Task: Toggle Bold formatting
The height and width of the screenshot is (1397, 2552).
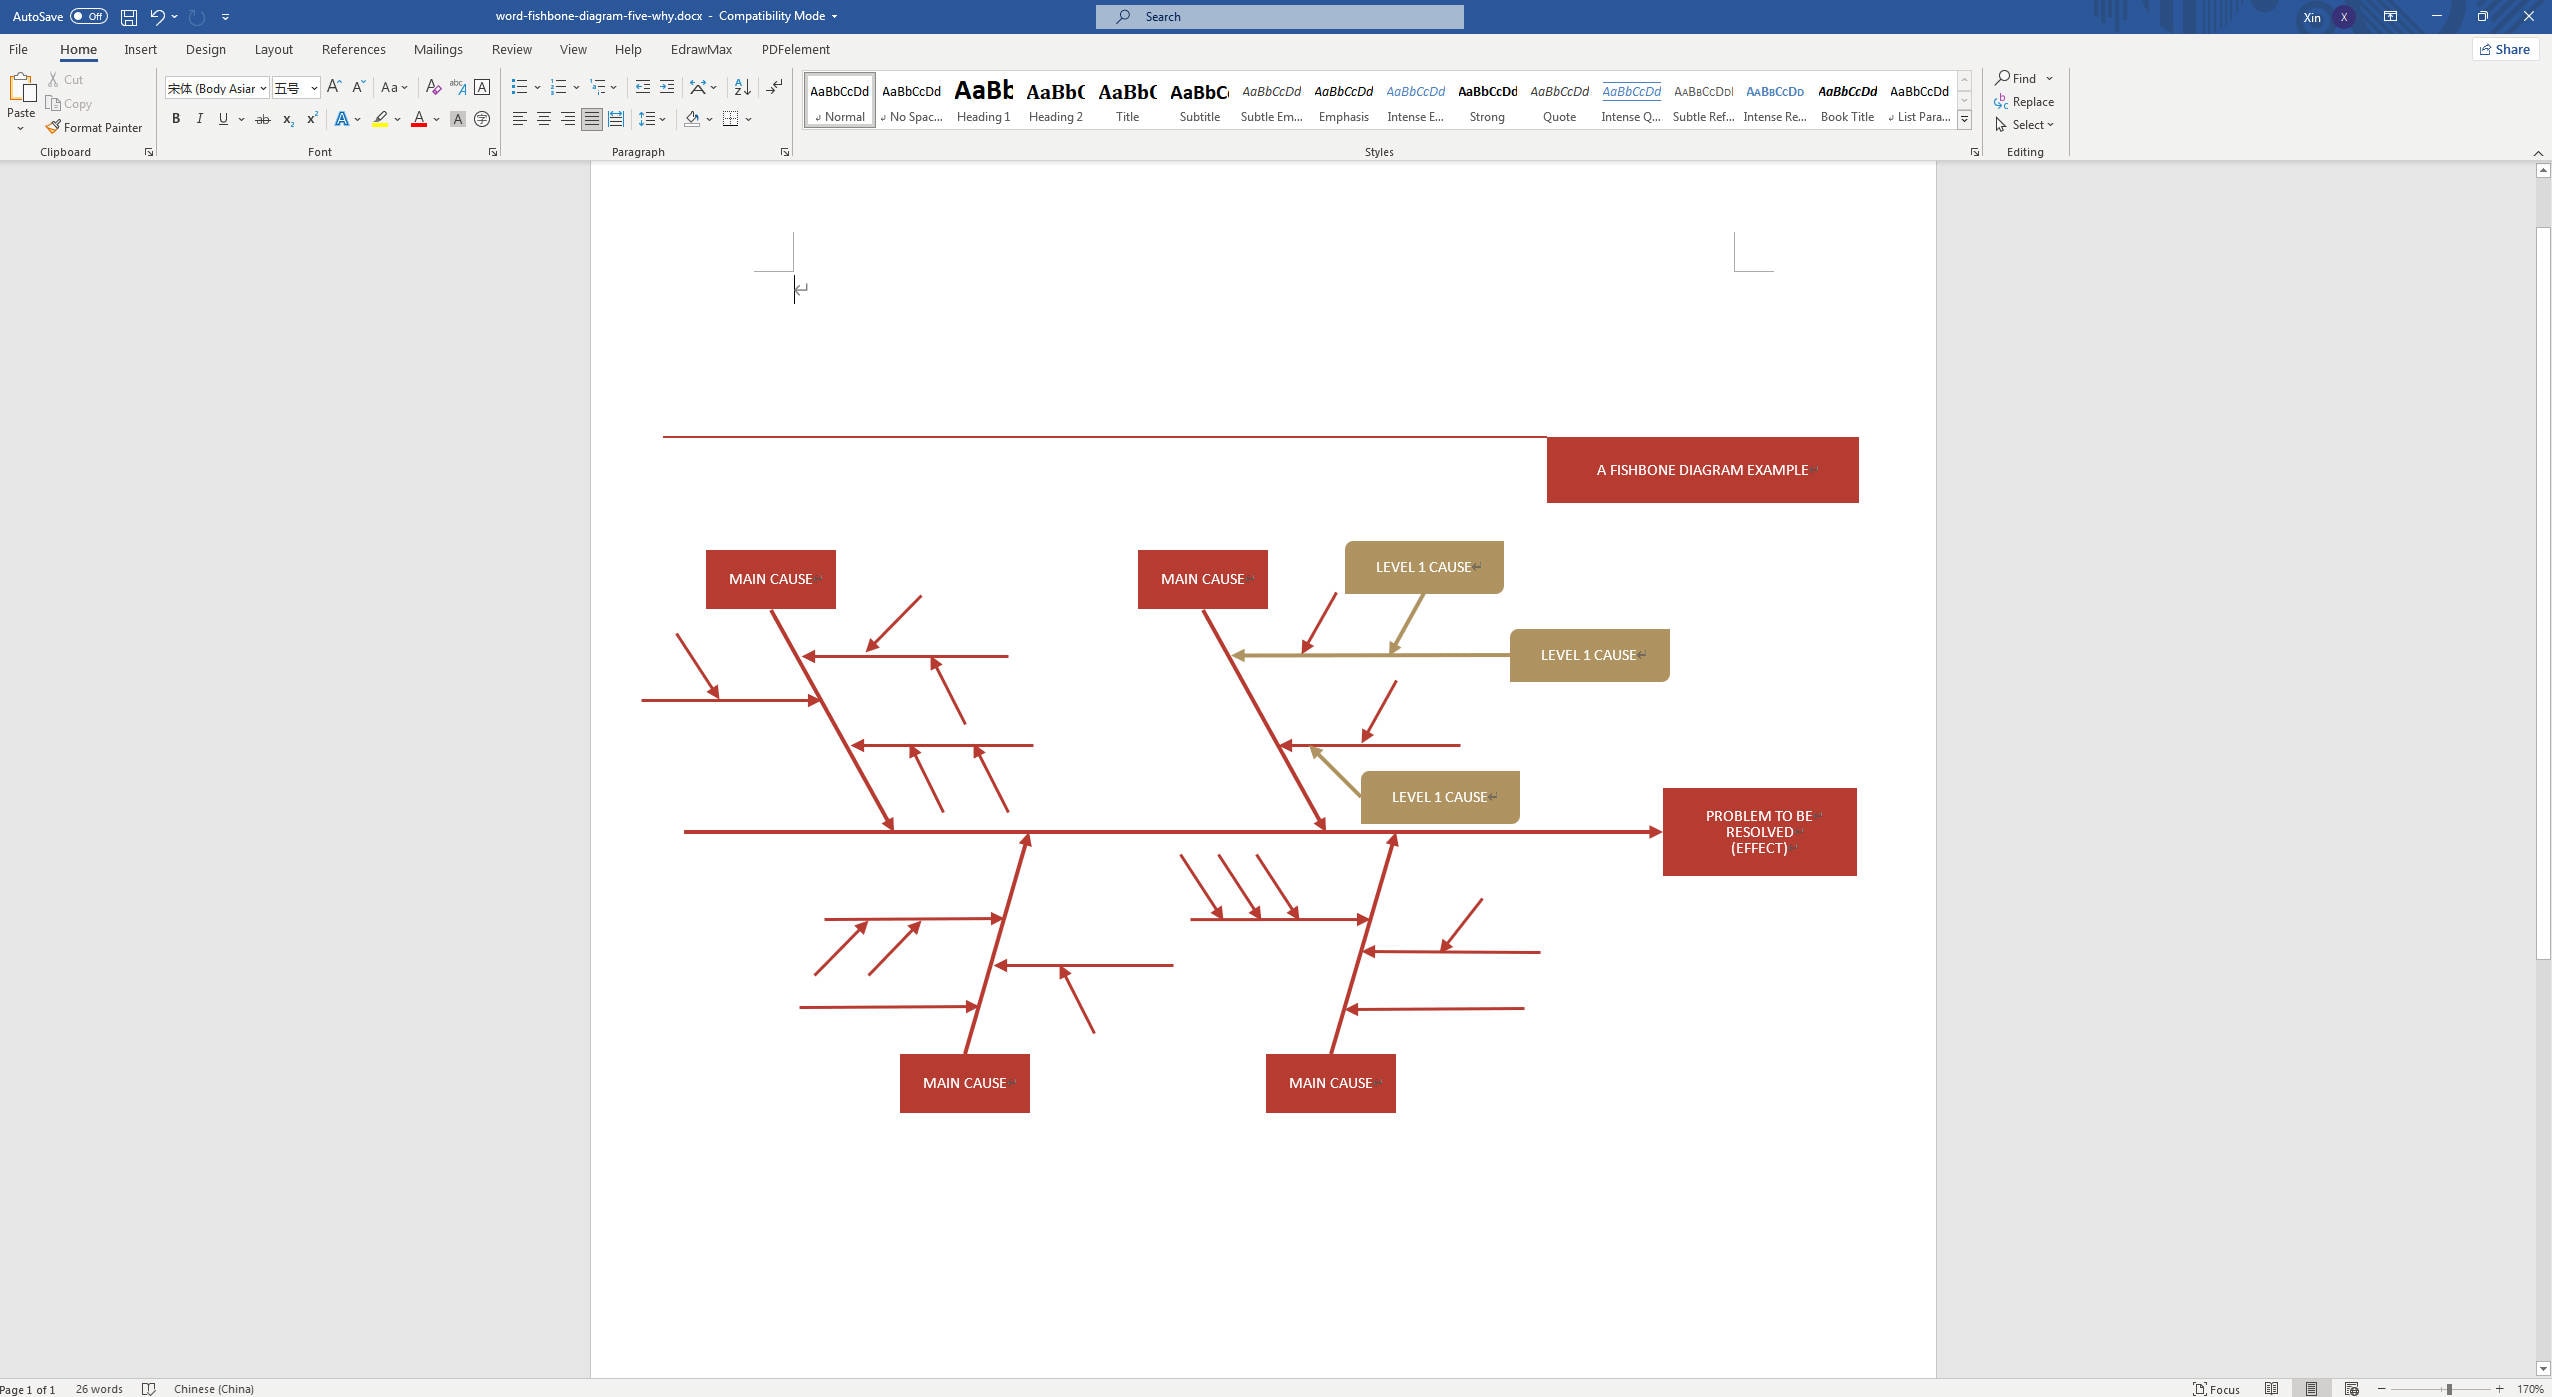Action: point(177,119)
